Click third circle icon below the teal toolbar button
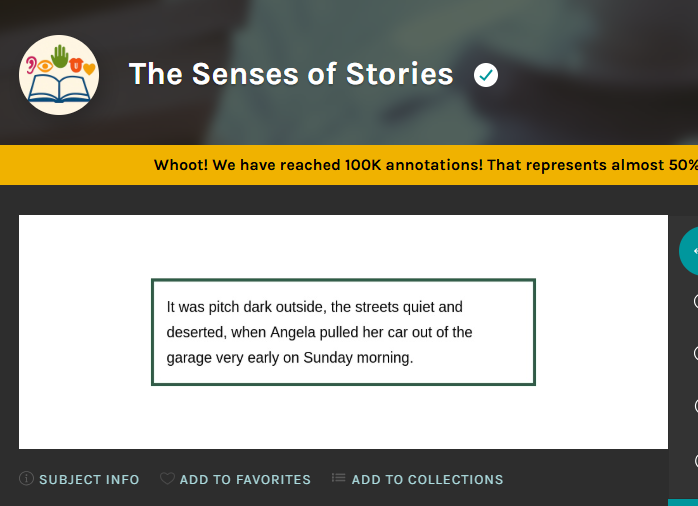The image size is (698, 506). (x=694, y=406)
